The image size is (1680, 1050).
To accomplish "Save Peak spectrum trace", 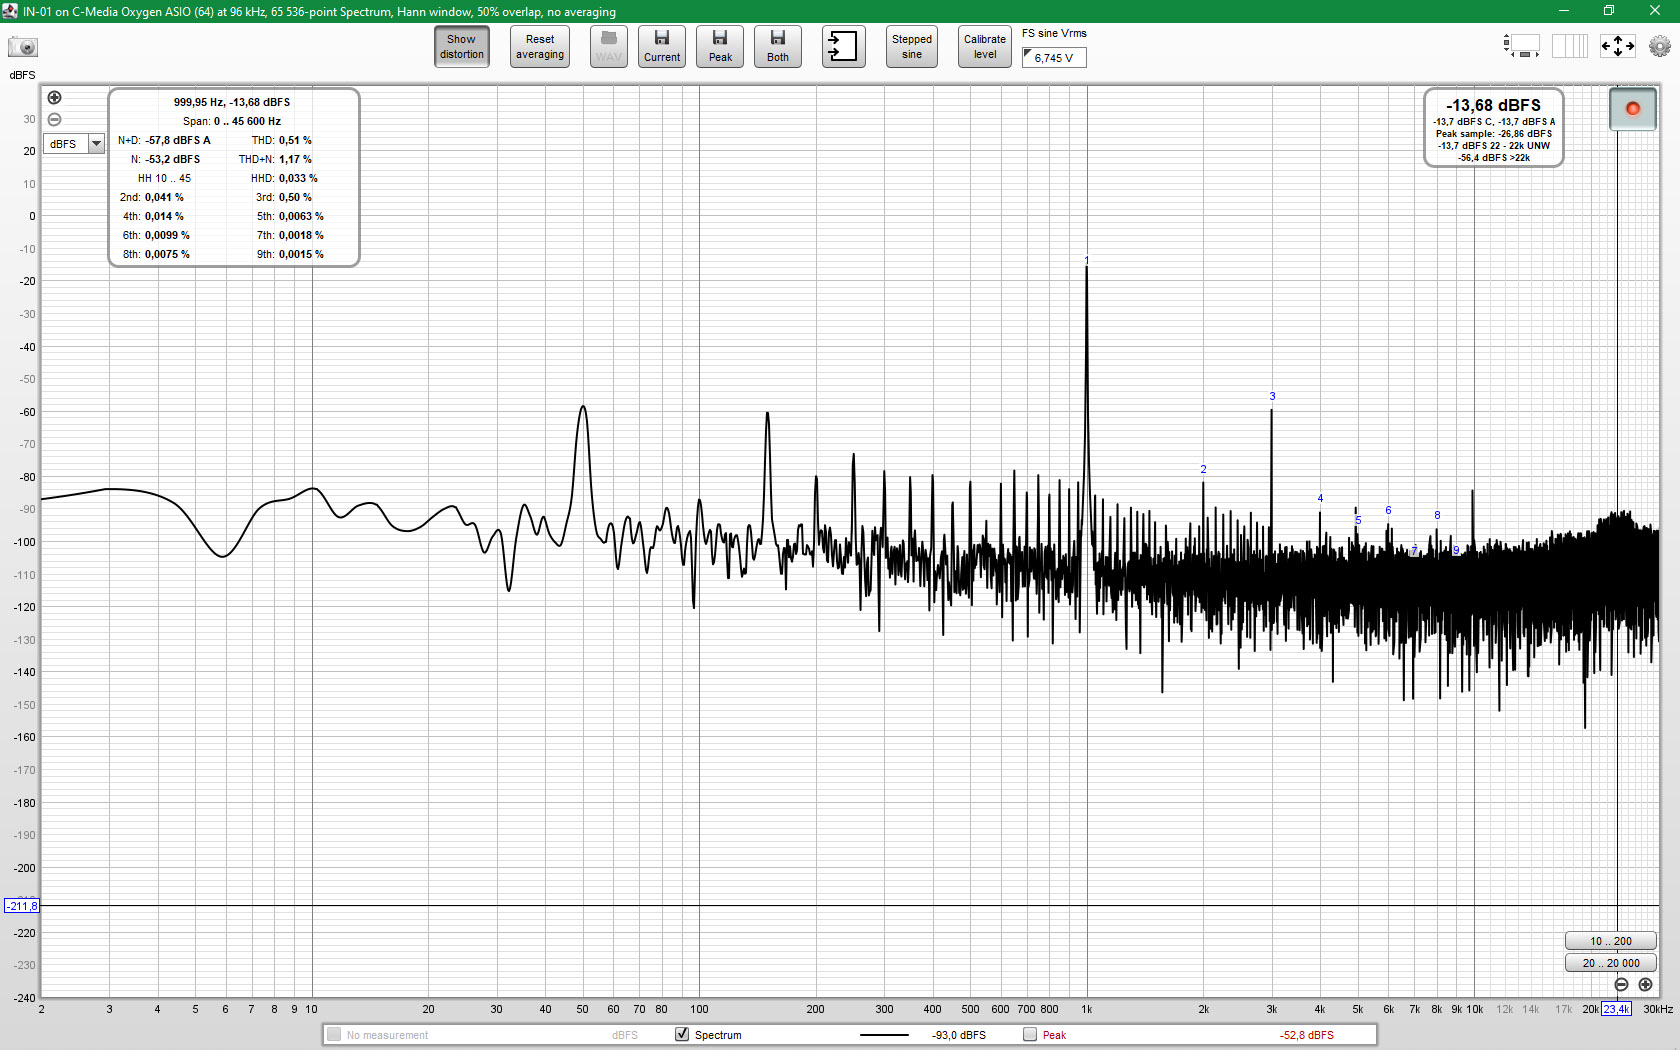I will pos(720,47).
